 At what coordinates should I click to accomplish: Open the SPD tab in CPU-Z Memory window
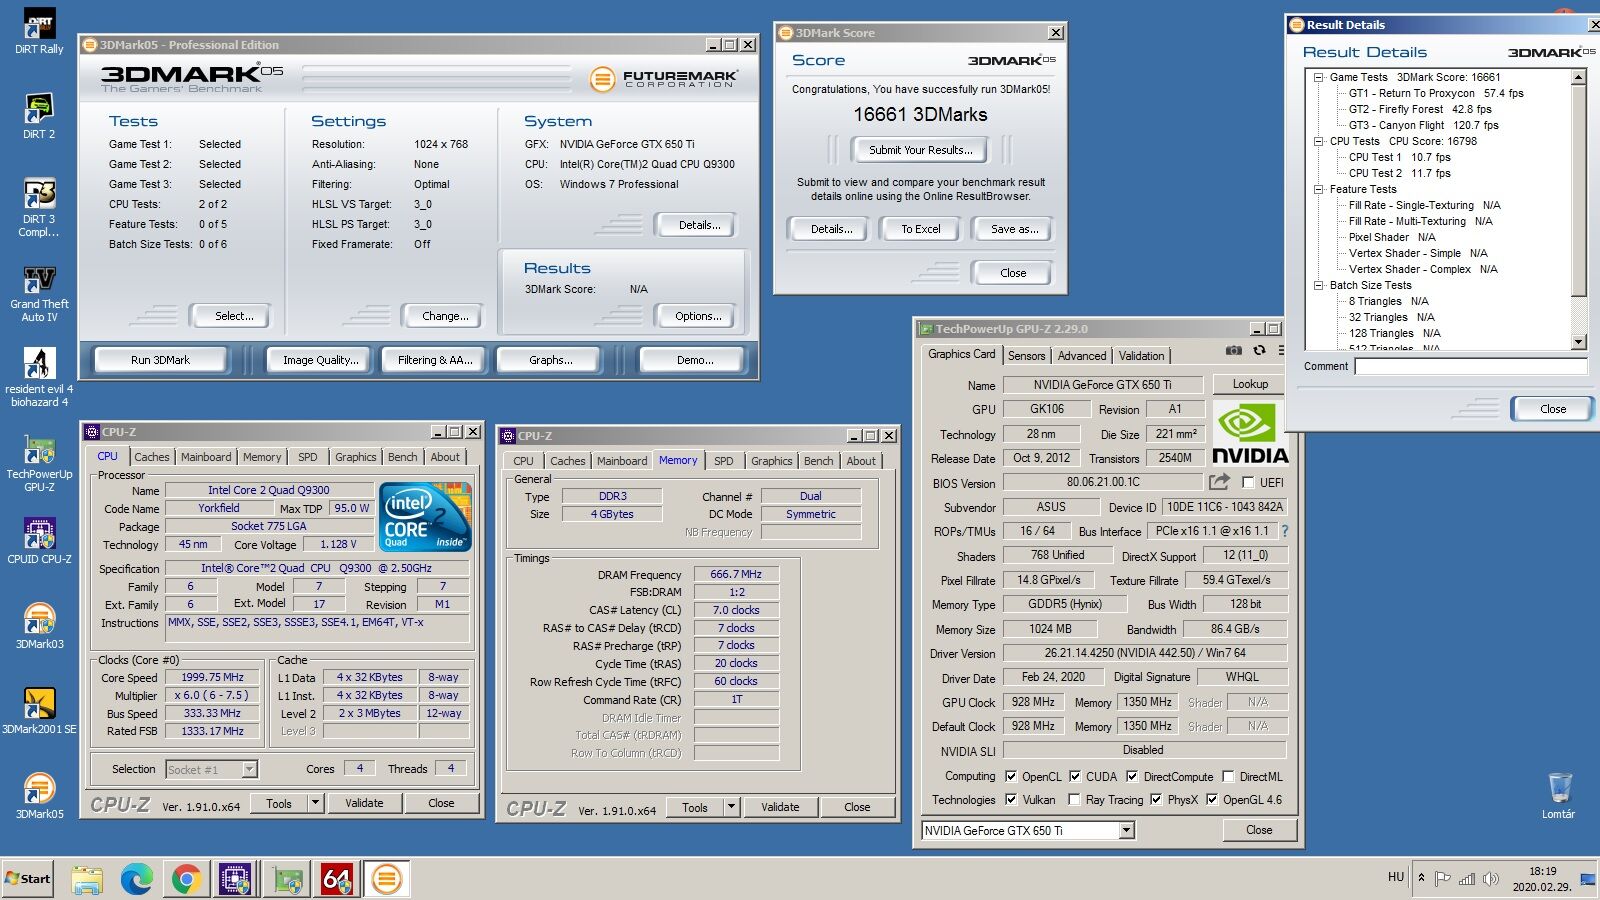tap(723, 461)
